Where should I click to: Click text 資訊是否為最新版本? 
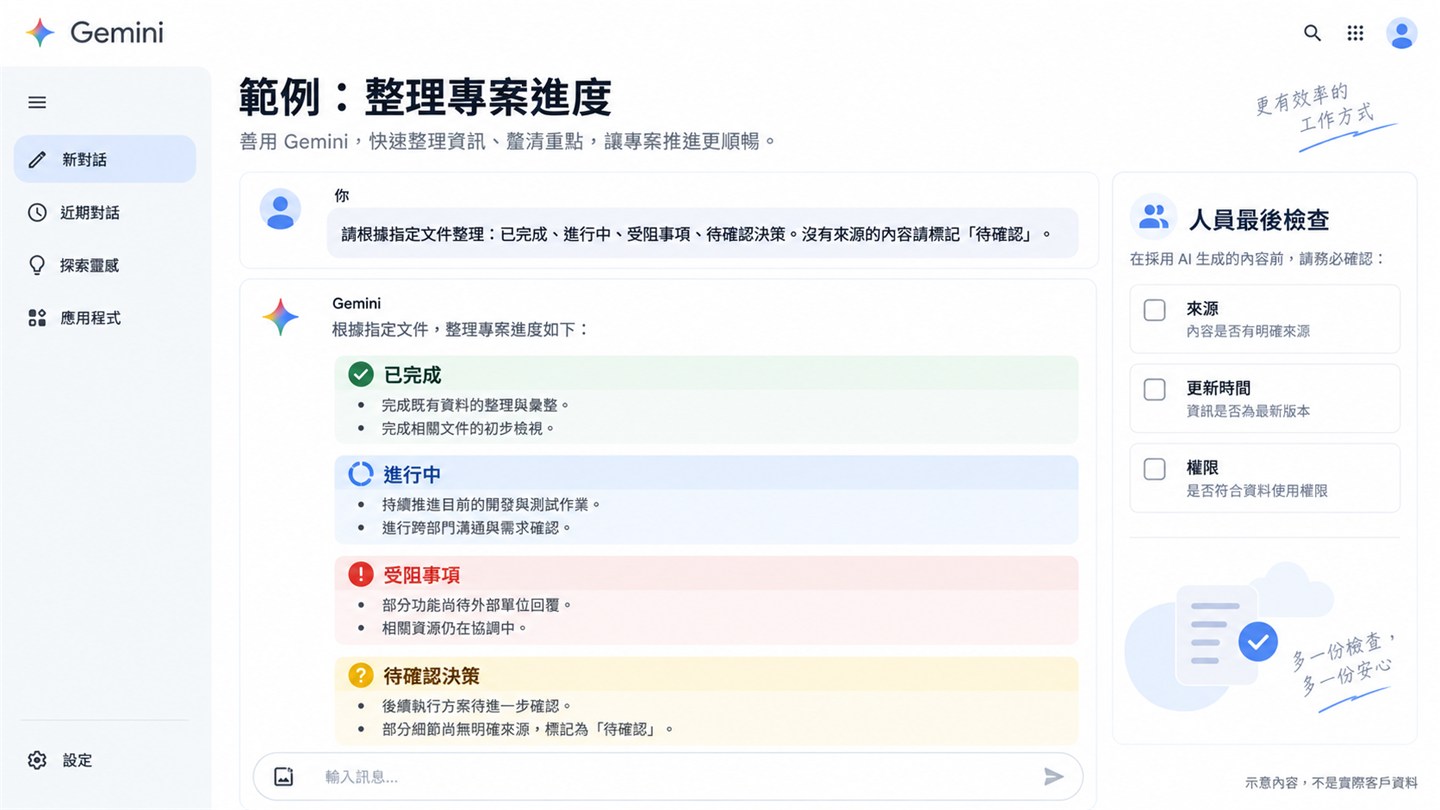pos(1248,410)
